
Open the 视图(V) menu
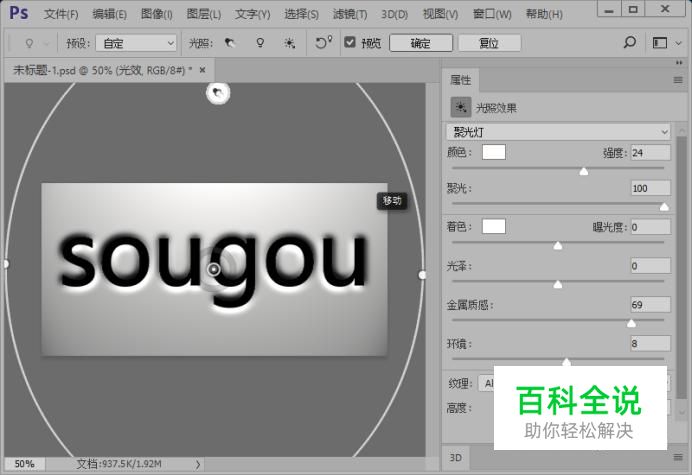click(x=440, y=14)
